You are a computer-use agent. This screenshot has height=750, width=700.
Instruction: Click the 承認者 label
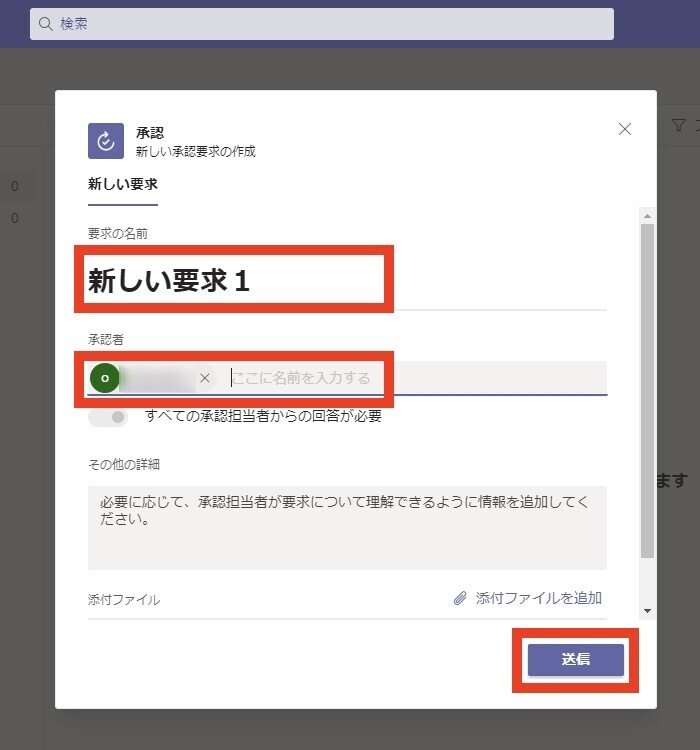click(106, 340)
